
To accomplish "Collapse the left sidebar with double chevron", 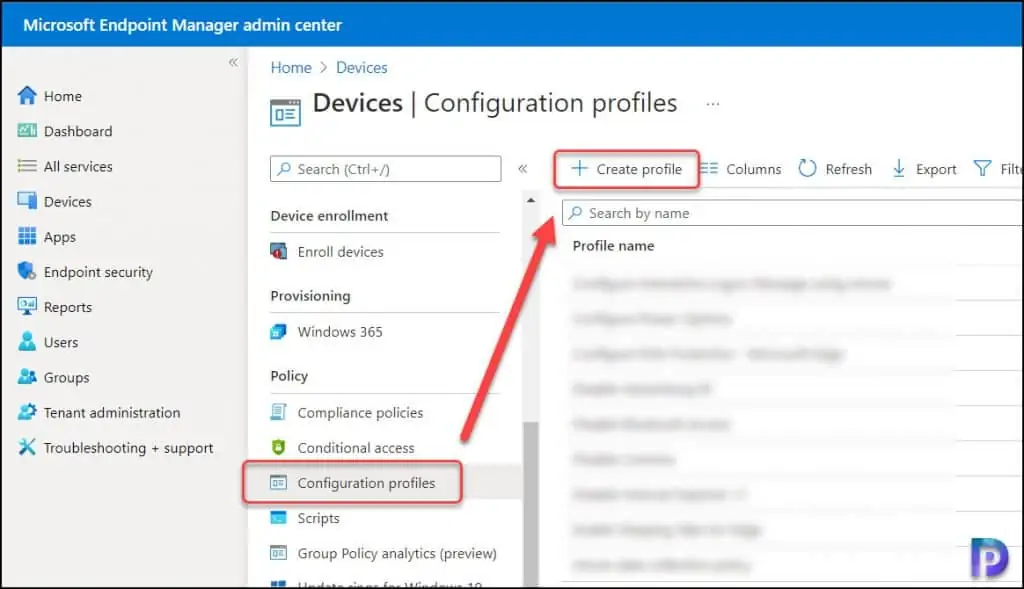I will 233,62.
